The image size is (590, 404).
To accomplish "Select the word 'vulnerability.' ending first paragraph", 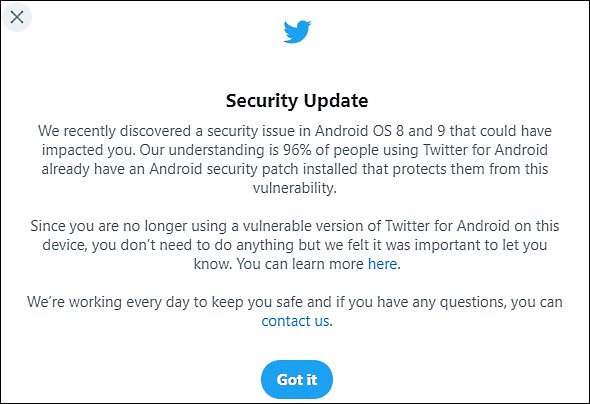I will point(295,188).
